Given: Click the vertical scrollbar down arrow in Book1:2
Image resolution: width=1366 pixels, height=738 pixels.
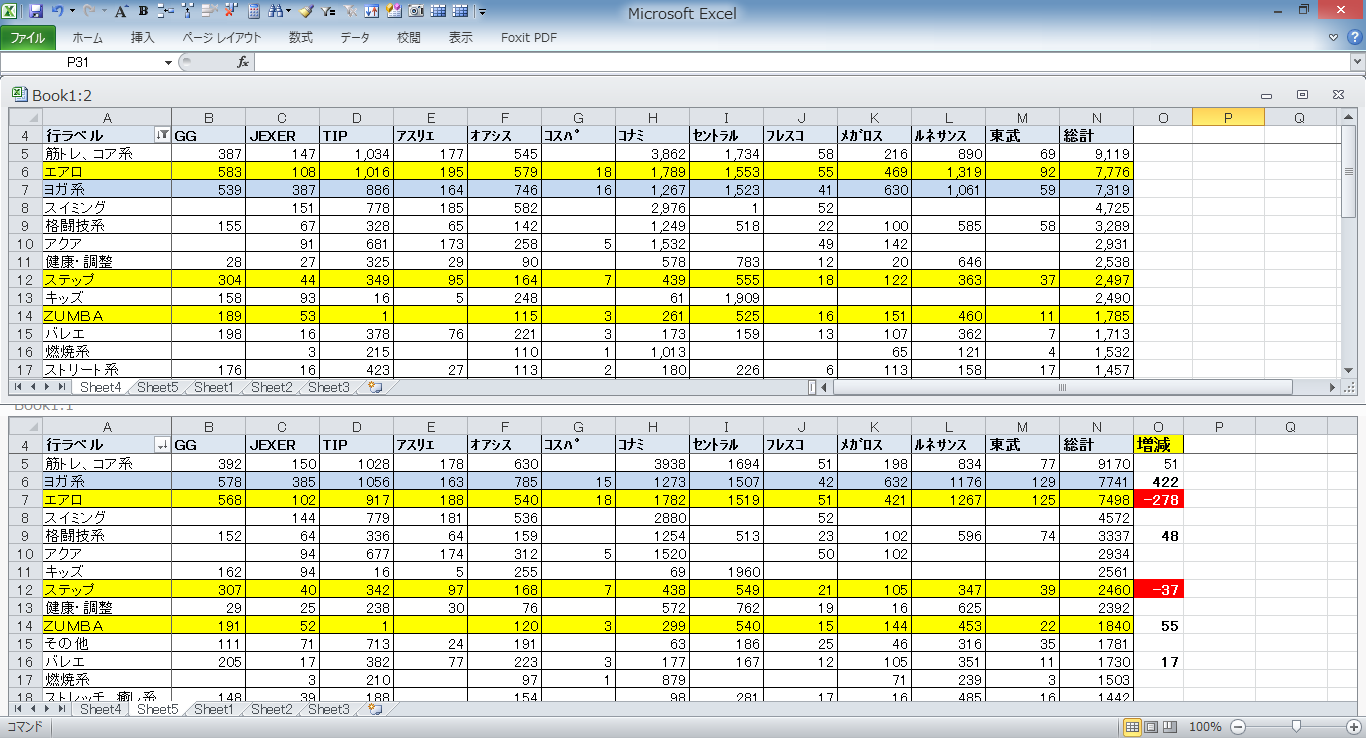Looking at the screenshot, I should 1347,370.
